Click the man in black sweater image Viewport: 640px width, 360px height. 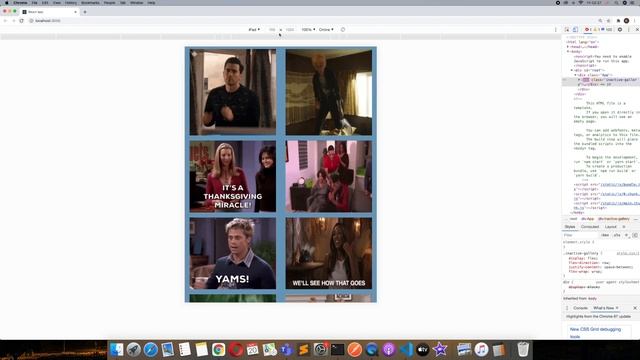(233, 92)
